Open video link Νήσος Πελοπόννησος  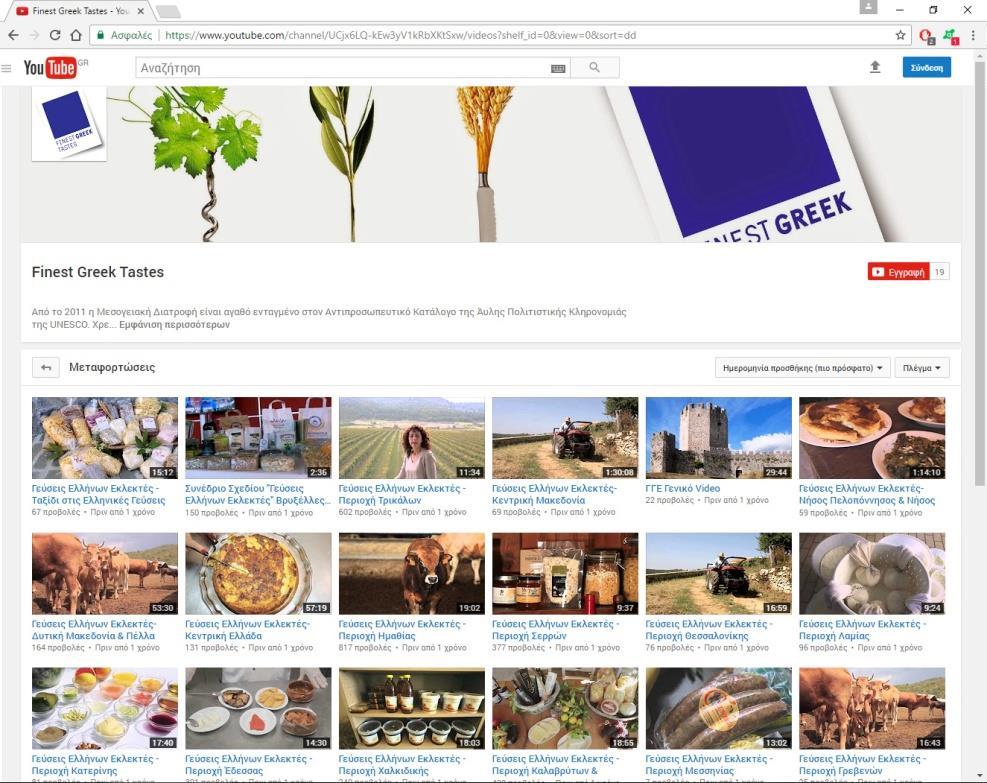867,494
